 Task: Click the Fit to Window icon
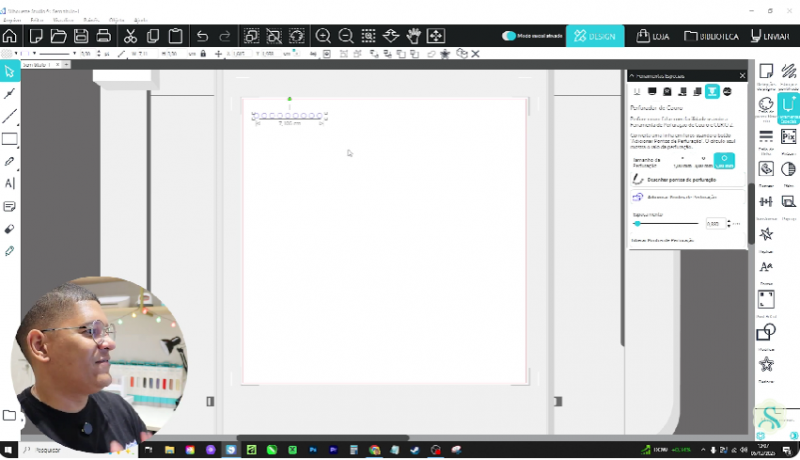(x=436, y=36)
